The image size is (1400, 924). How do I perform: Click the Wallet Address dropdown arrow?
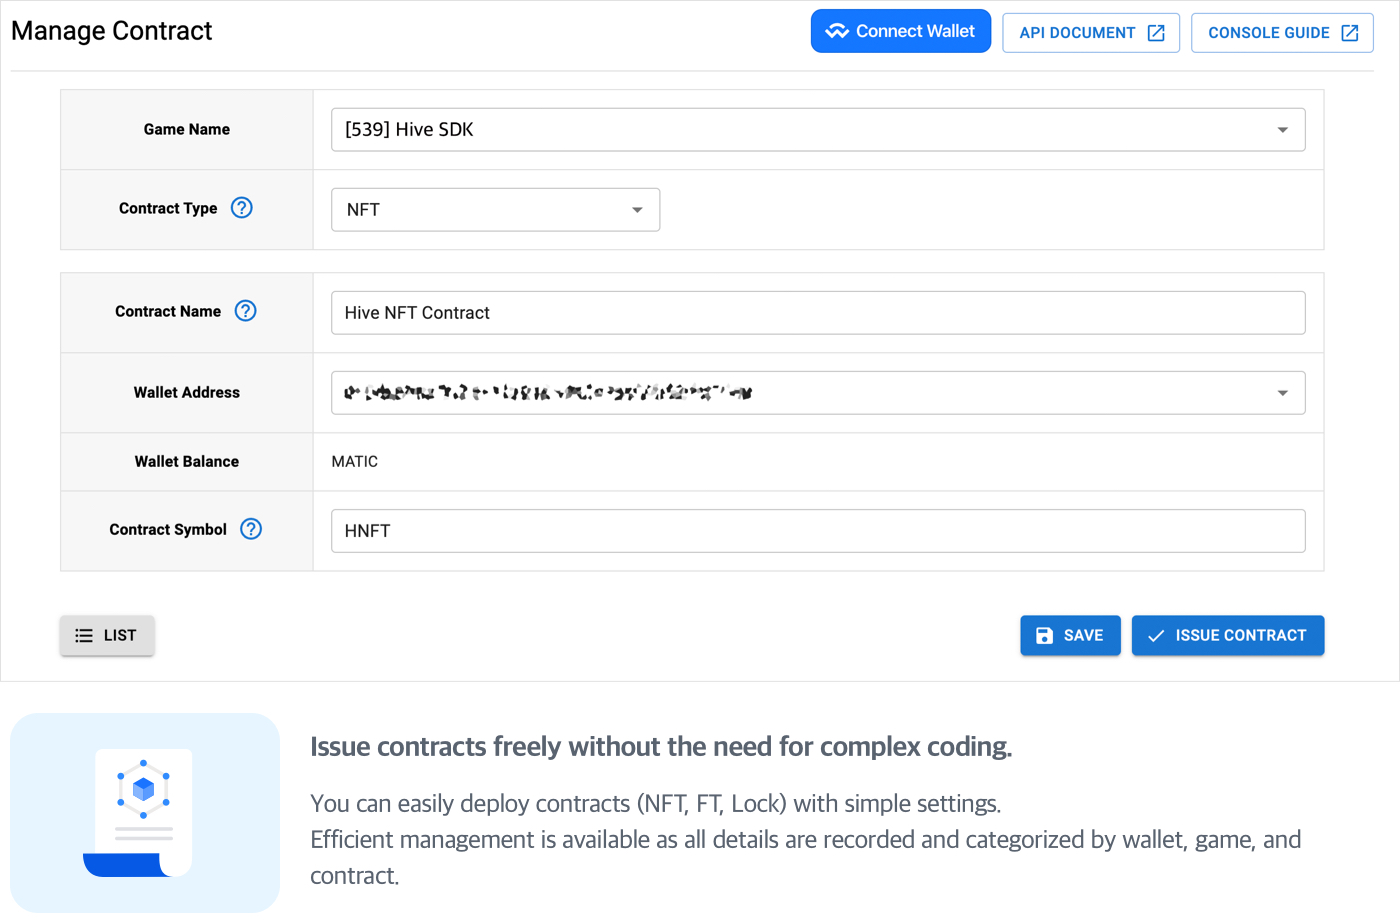coord(1282,393)
